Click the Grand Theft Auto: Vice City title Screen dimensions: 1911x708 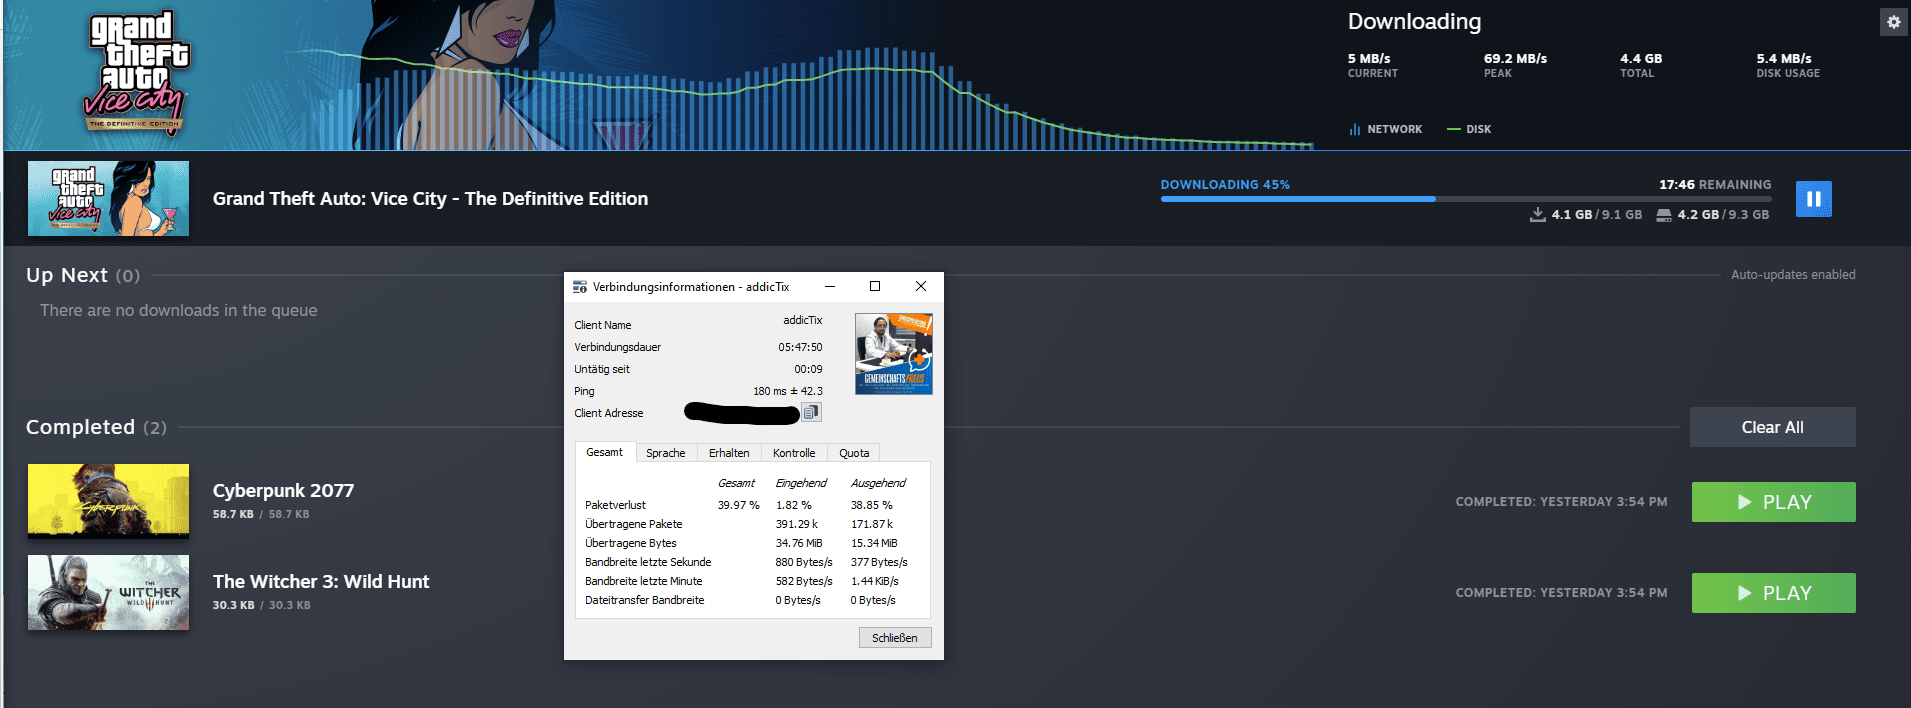(x=430, y=199)
